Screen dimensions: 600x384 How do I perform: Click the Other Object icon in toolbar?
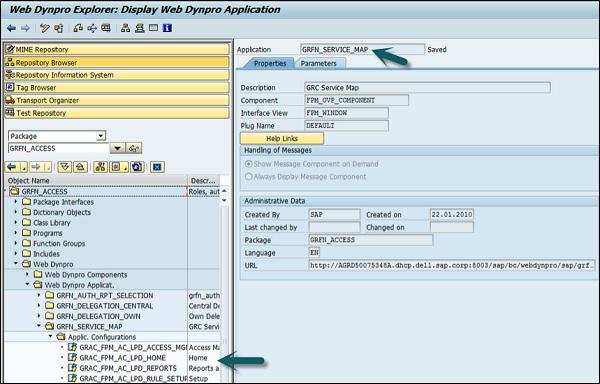(x=59, y=28)
